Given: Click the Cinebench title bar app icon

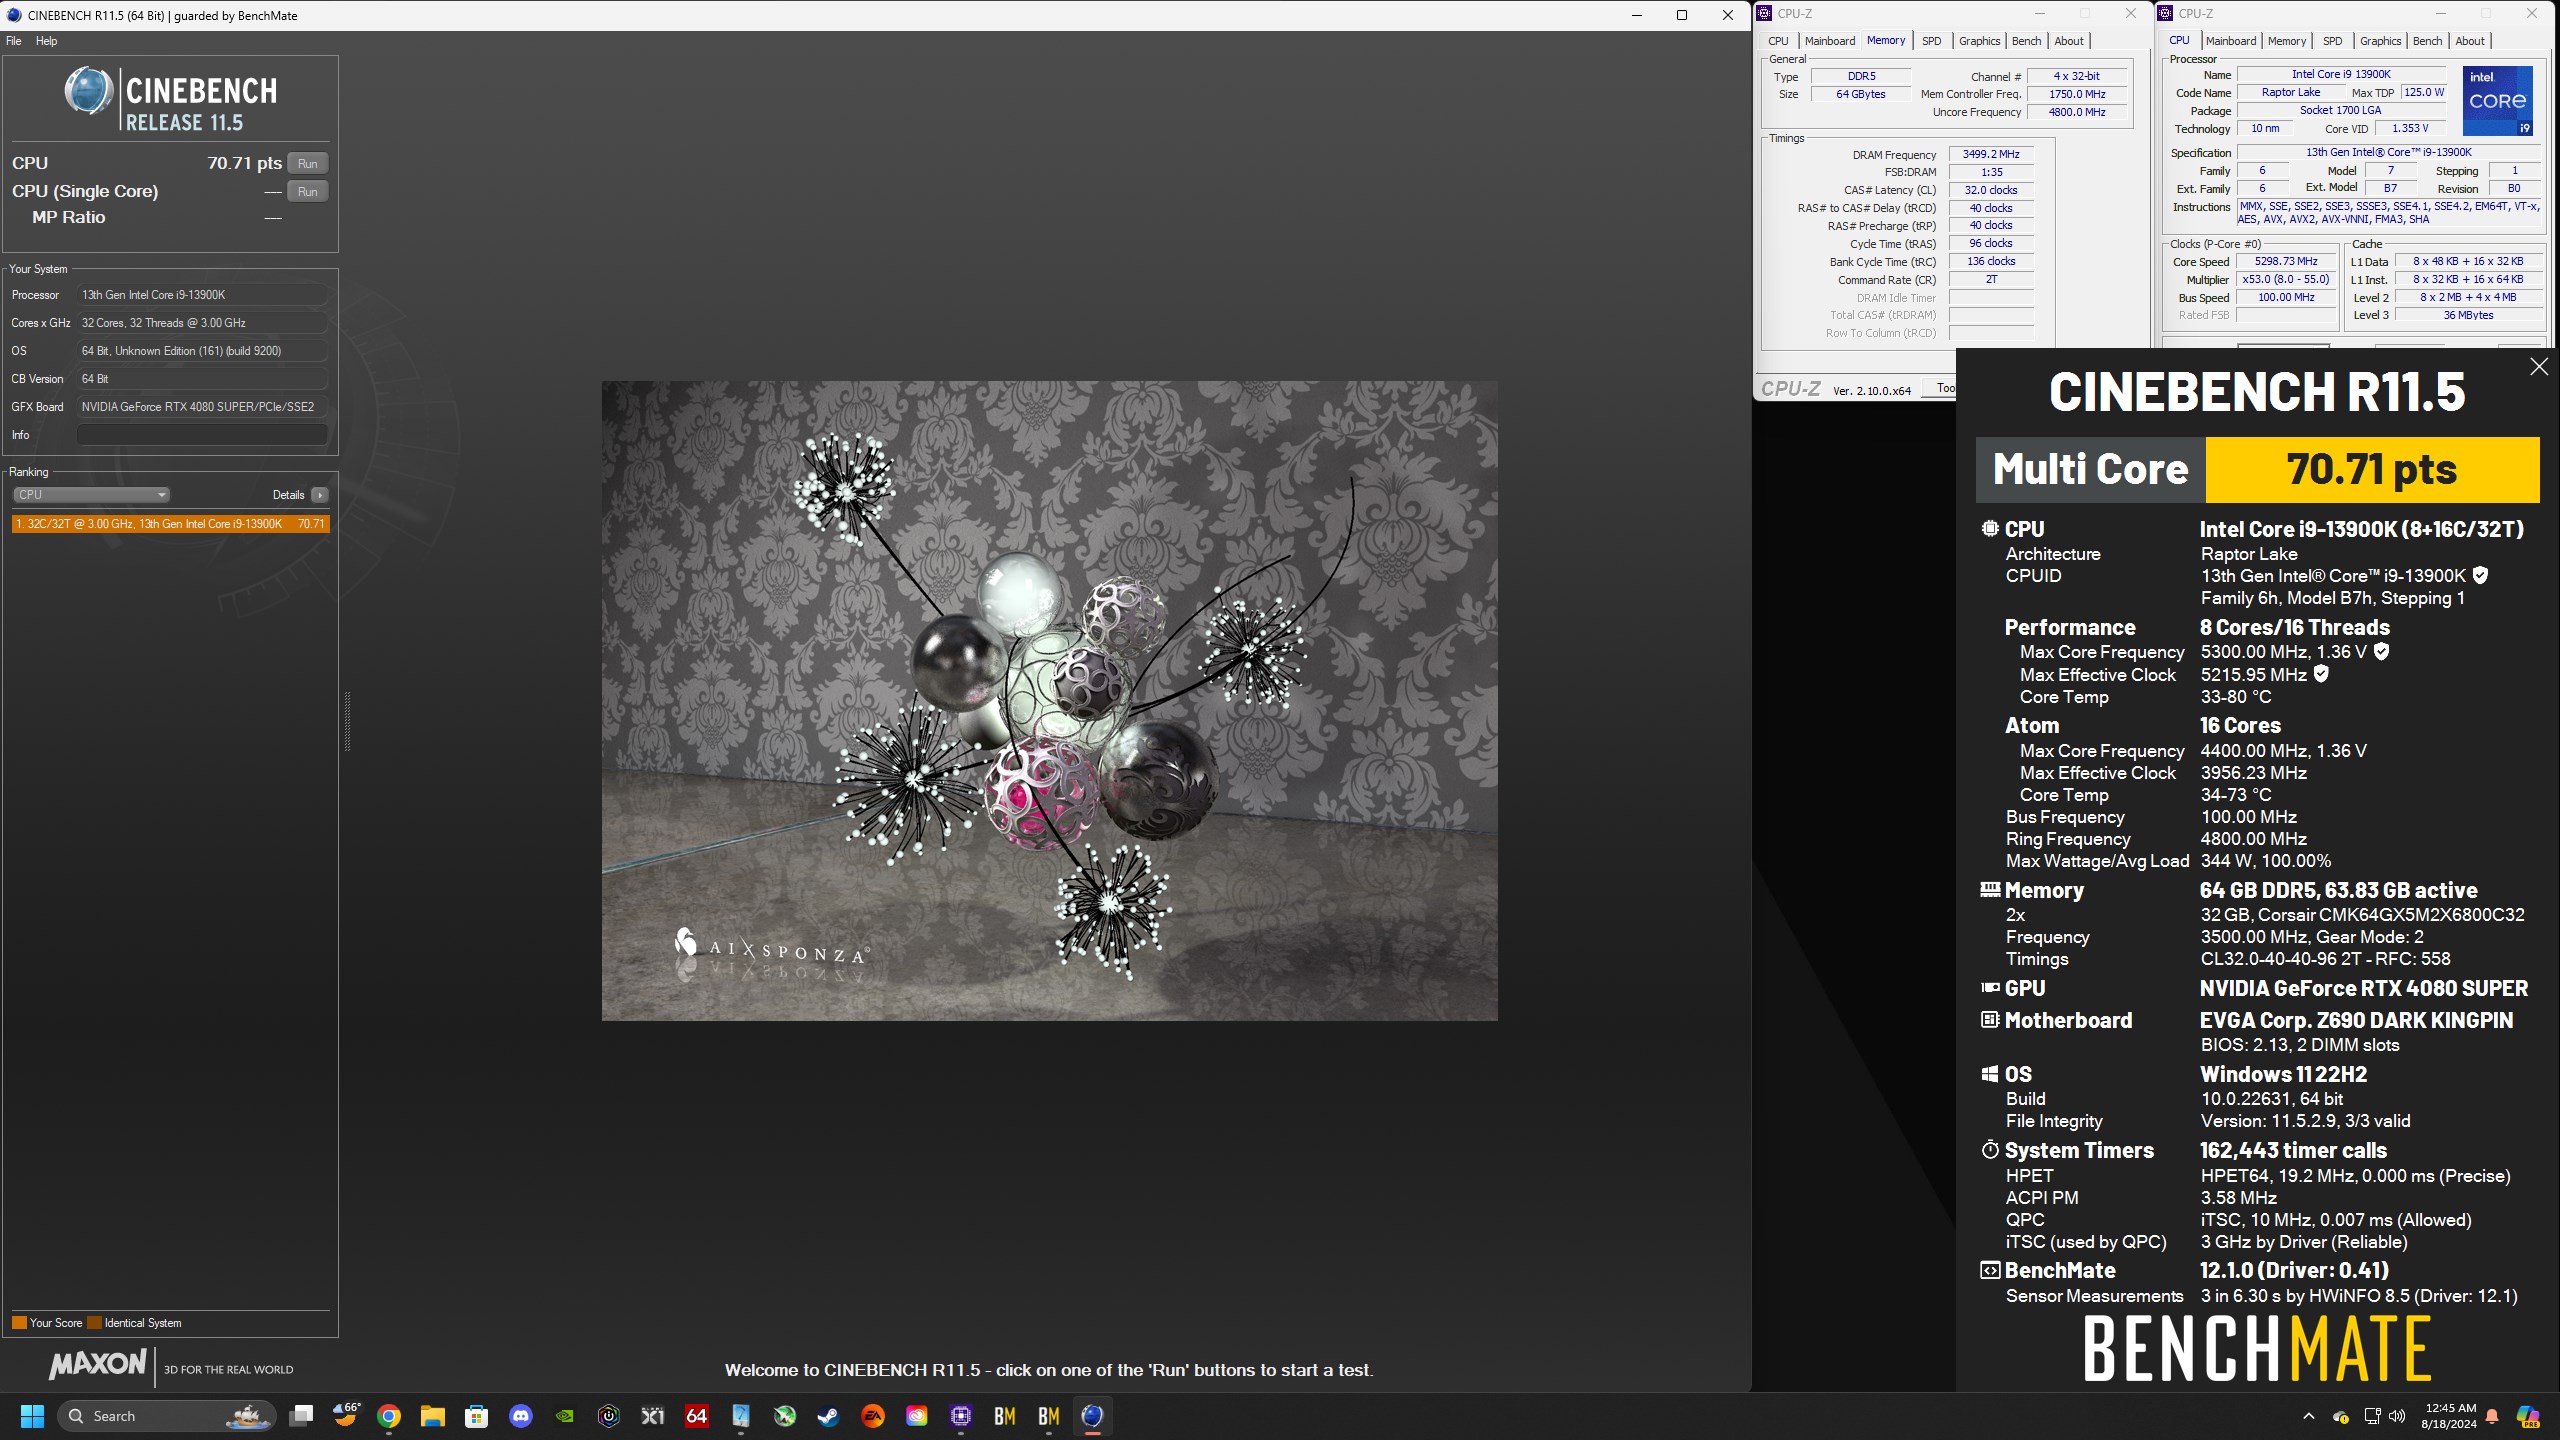Looking at the screenshot, I should tap(14, 15).
